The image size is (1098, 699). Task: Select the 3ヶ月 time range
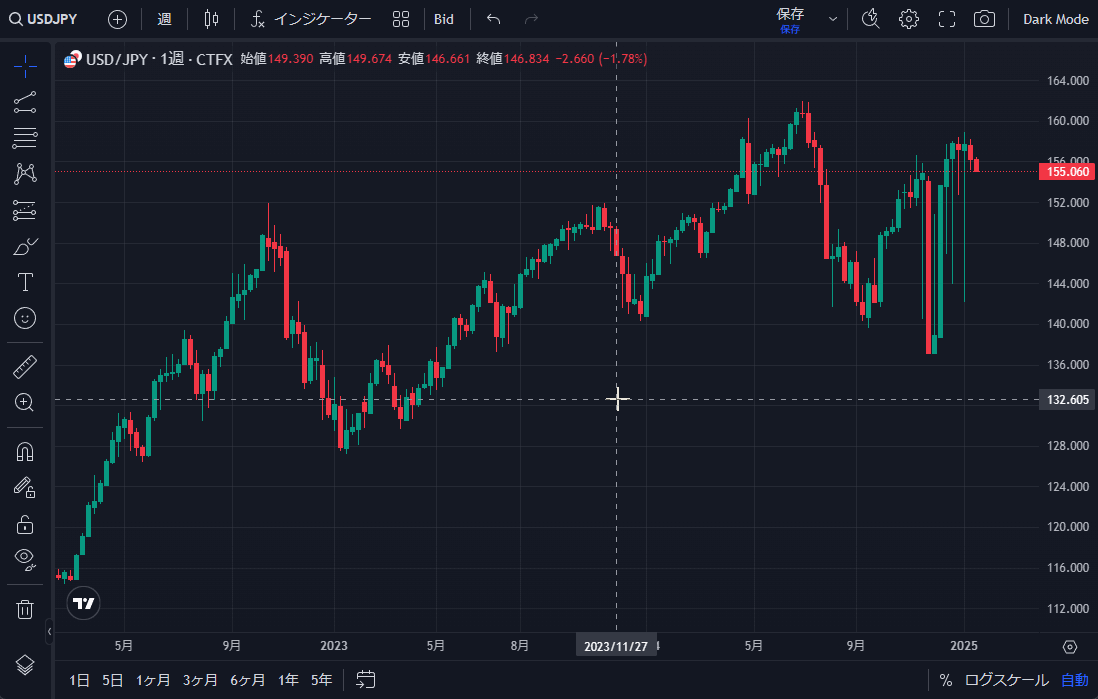pos(200,680)
